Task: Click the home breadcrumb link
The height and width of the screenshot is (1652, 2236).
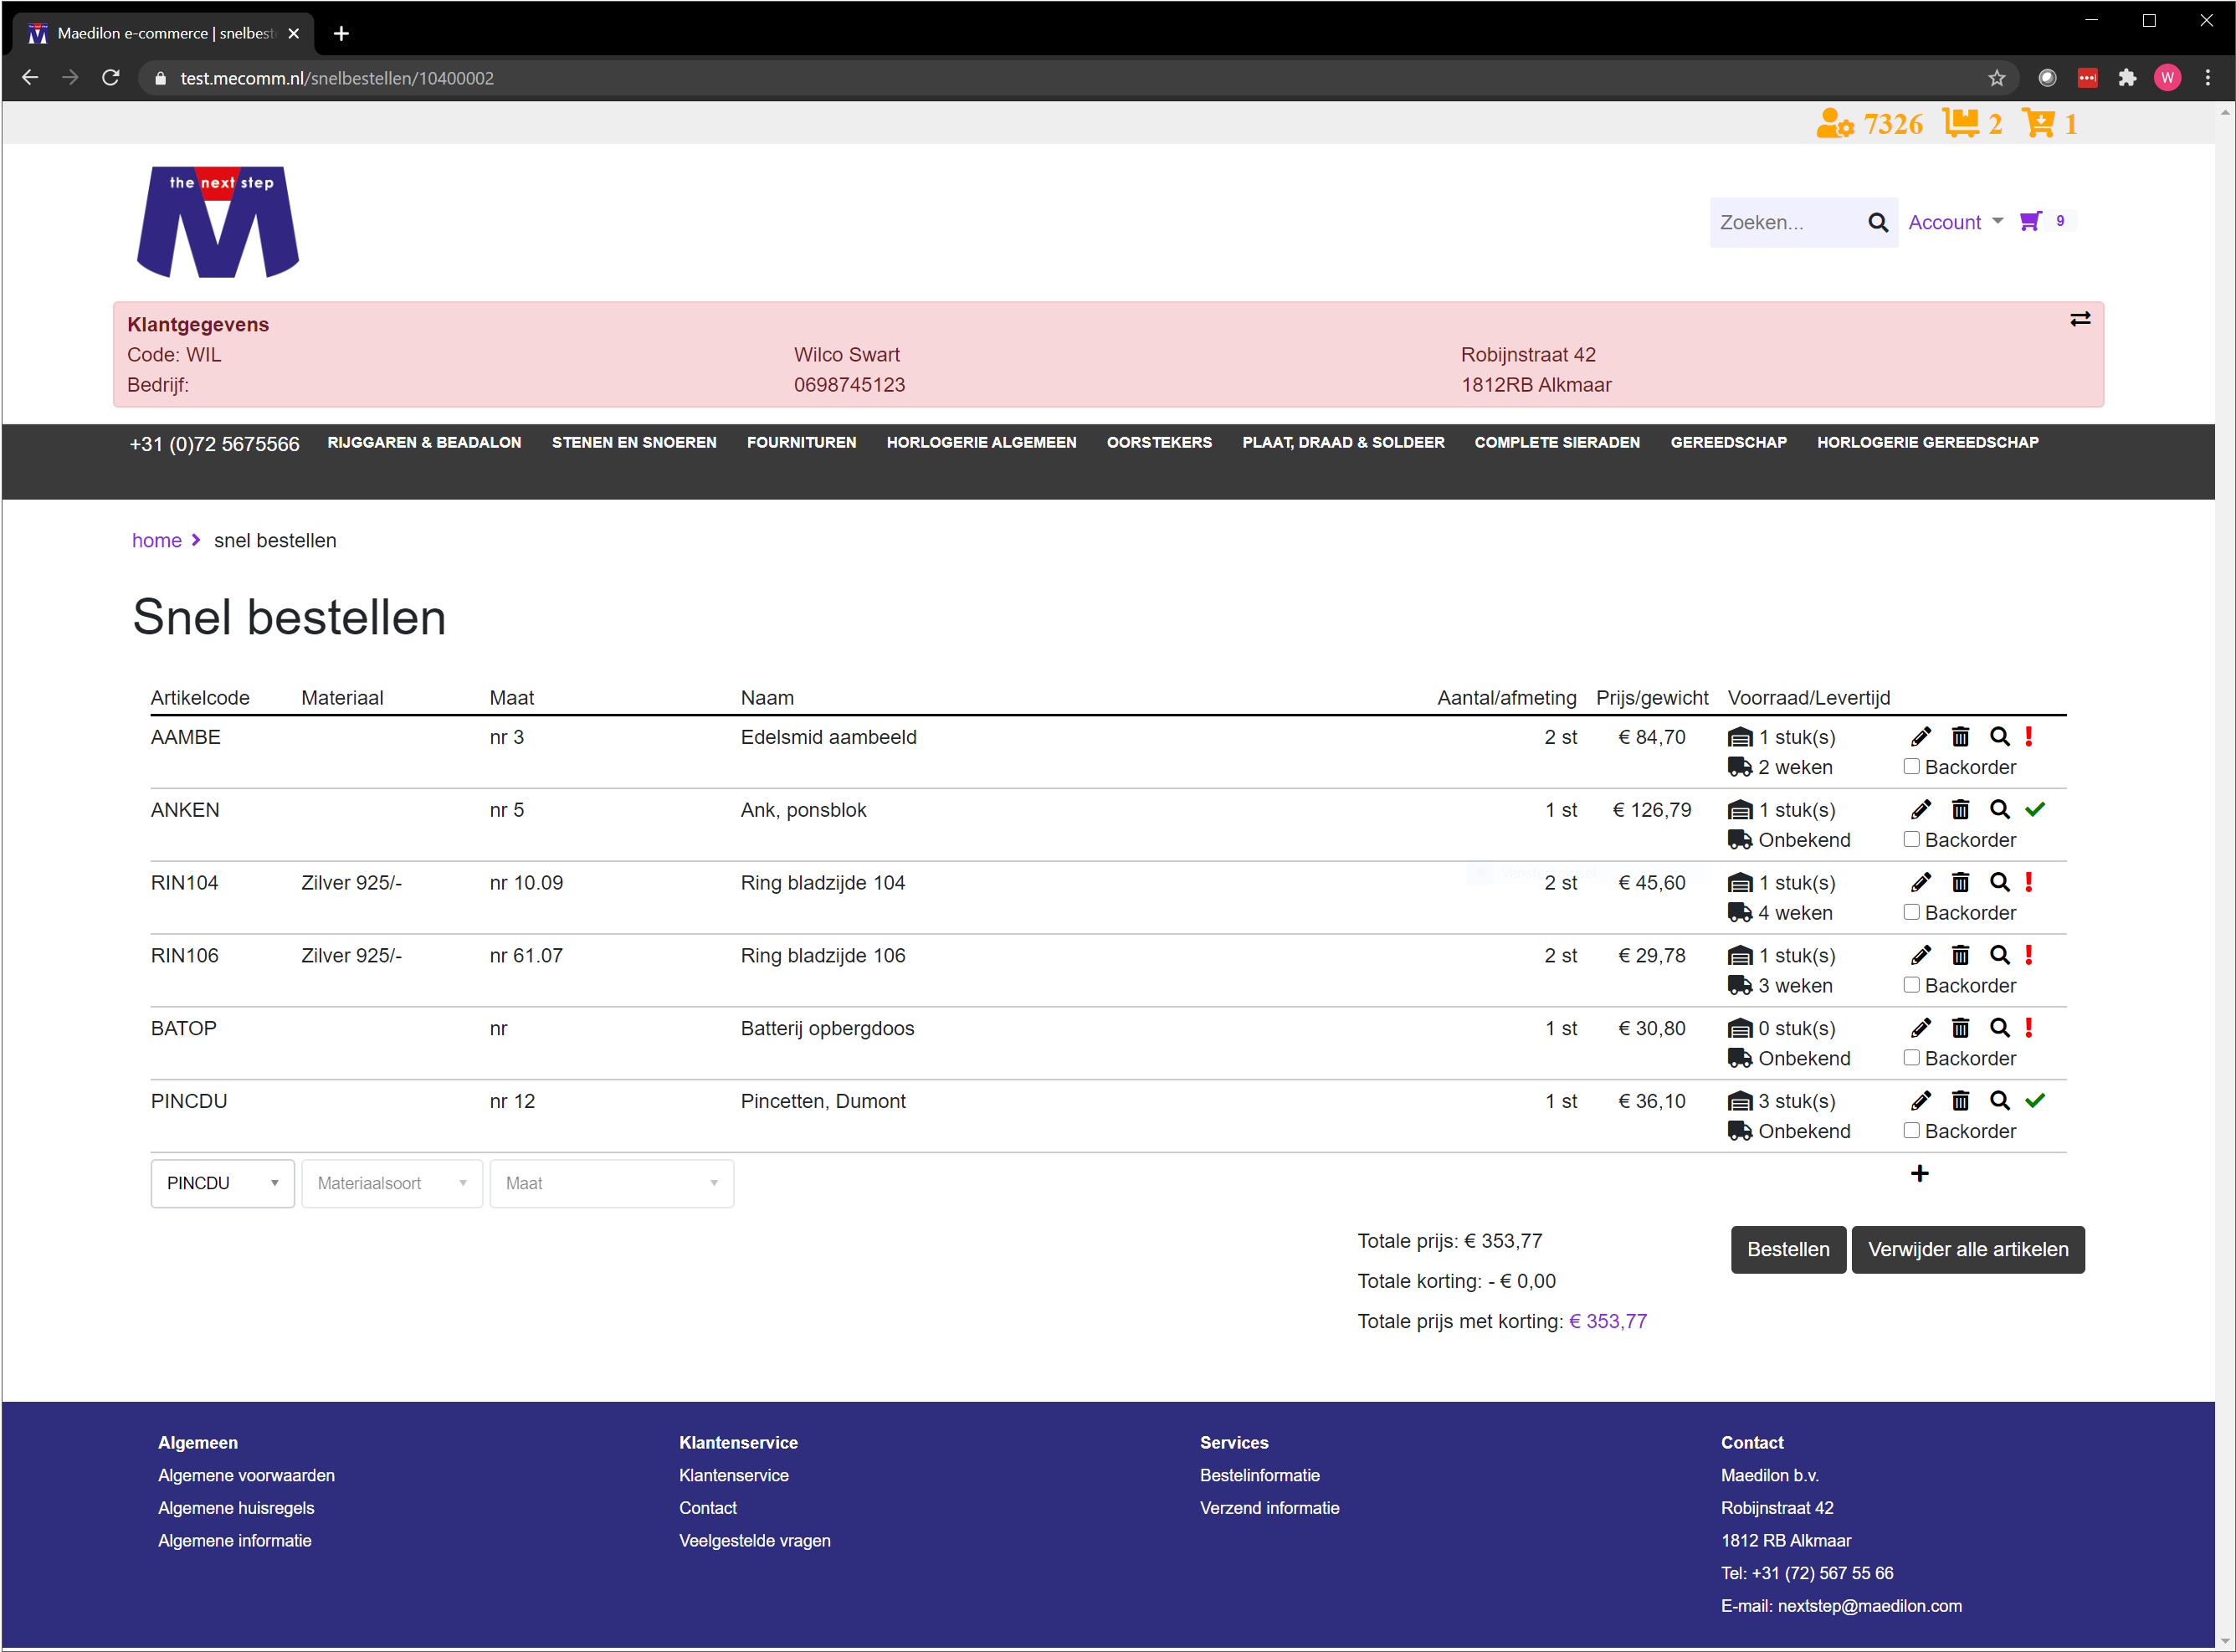Action: (157, 540)
